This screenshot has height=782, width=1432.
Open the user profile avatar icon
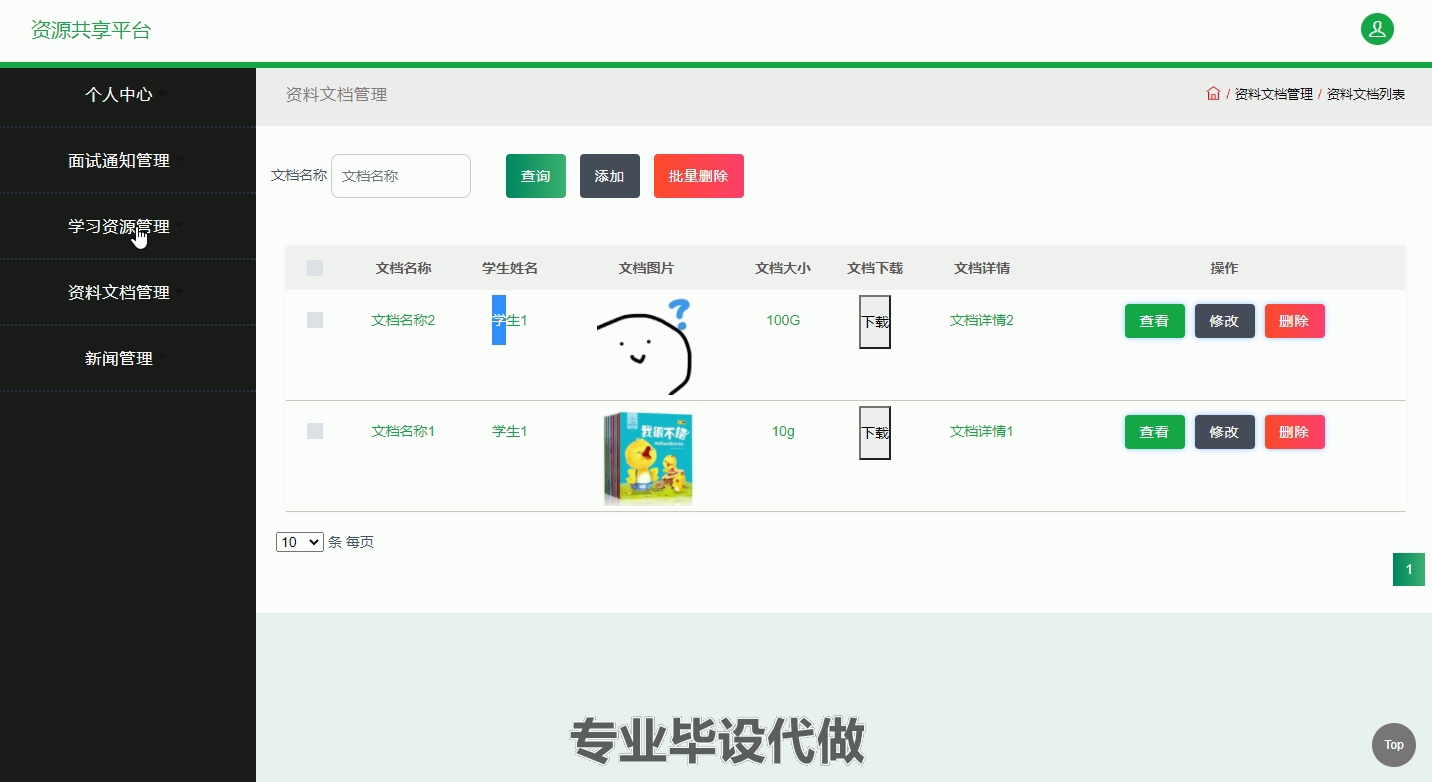point(1377,29)
